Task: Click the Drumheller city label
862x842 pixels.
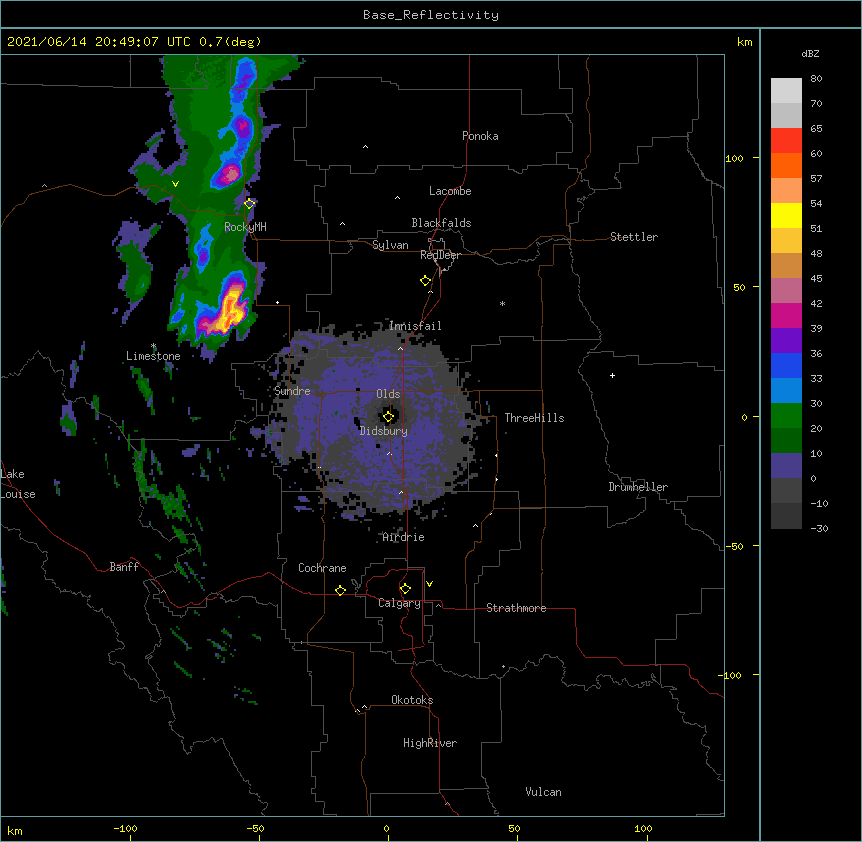Action: coord(638,487)
